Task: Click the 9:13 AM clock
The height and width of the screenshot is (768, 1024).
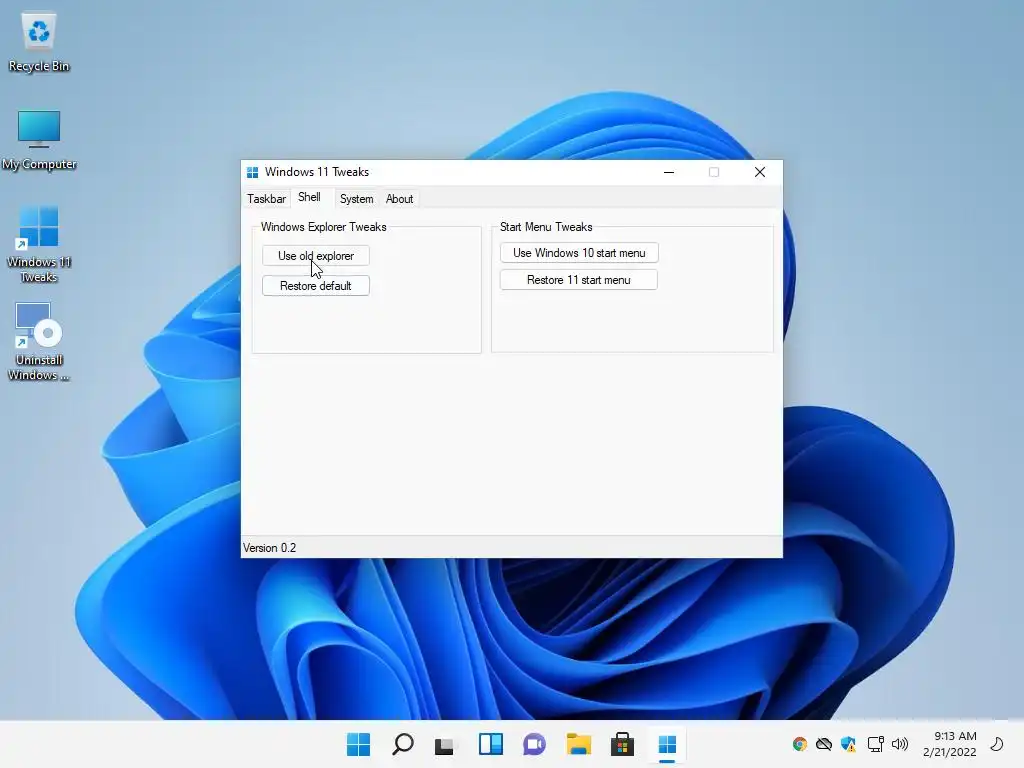Action: tap(955, 736)
